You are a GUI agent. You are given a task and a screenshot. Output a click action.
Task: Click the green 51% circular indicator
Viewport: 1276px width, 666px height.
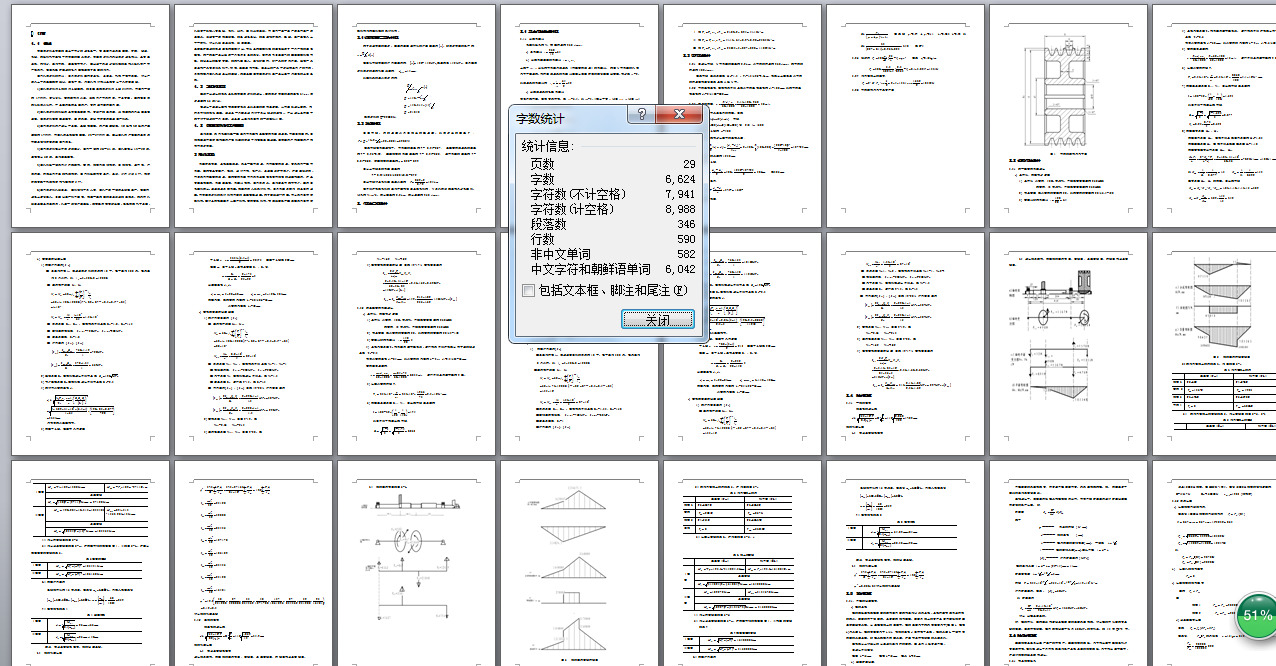tap(1256, 615)
